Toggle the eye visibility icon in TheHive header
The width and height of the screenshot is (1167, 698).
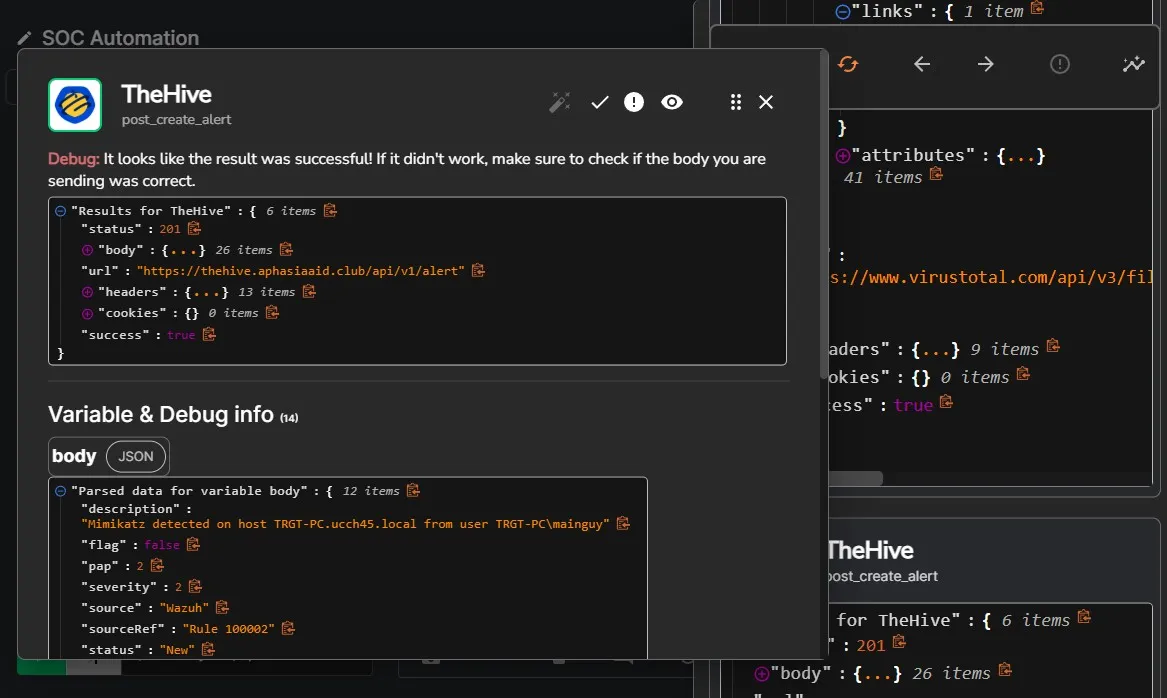click(672, 102)
